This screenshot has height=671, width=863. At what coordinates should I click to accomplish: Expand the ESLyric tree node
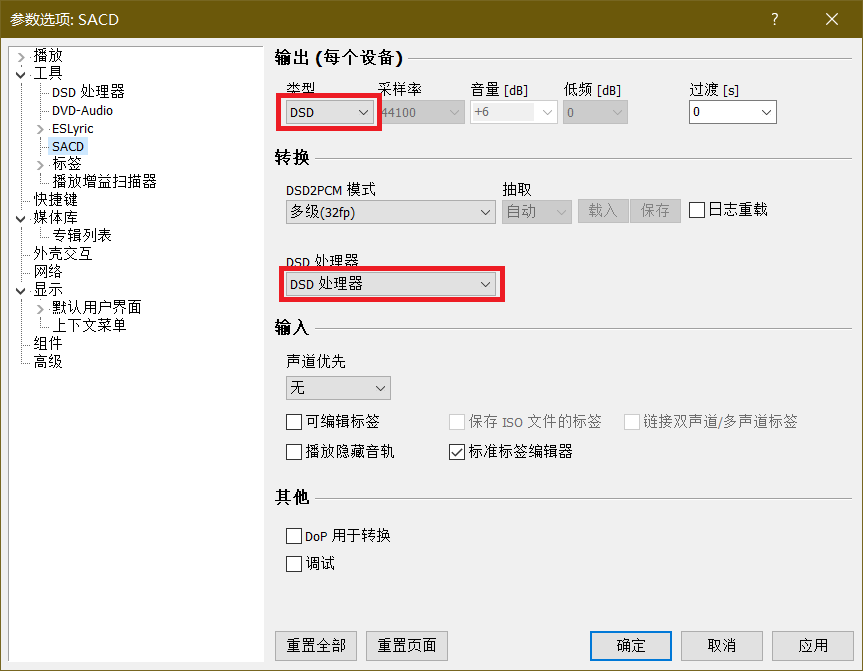pyautogui.click(x=40, y=129)
